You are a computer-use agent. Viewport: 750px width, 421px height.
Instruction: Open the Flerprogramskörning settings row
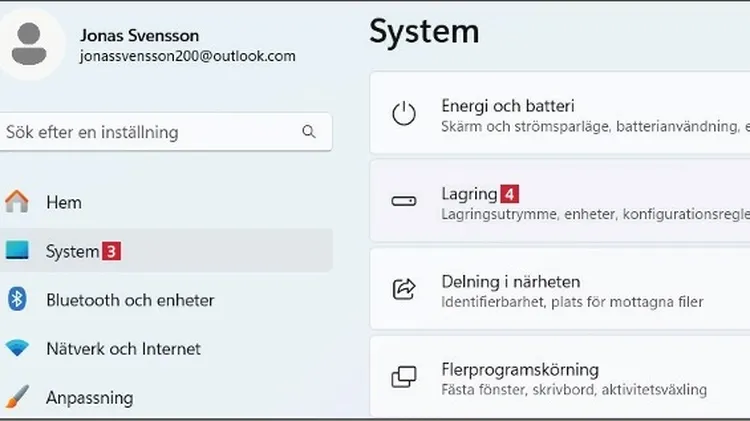tap(560, 377)
